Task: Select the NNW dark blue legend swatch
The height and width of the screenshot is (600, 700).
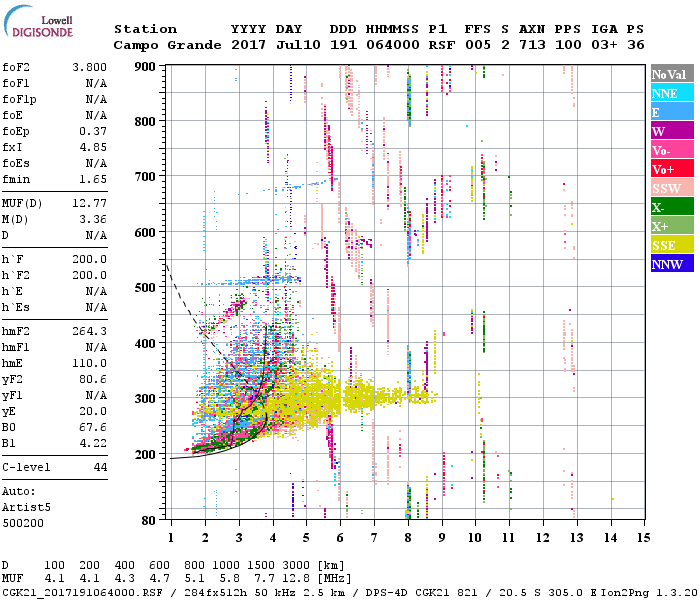Action: pos(672,264)
